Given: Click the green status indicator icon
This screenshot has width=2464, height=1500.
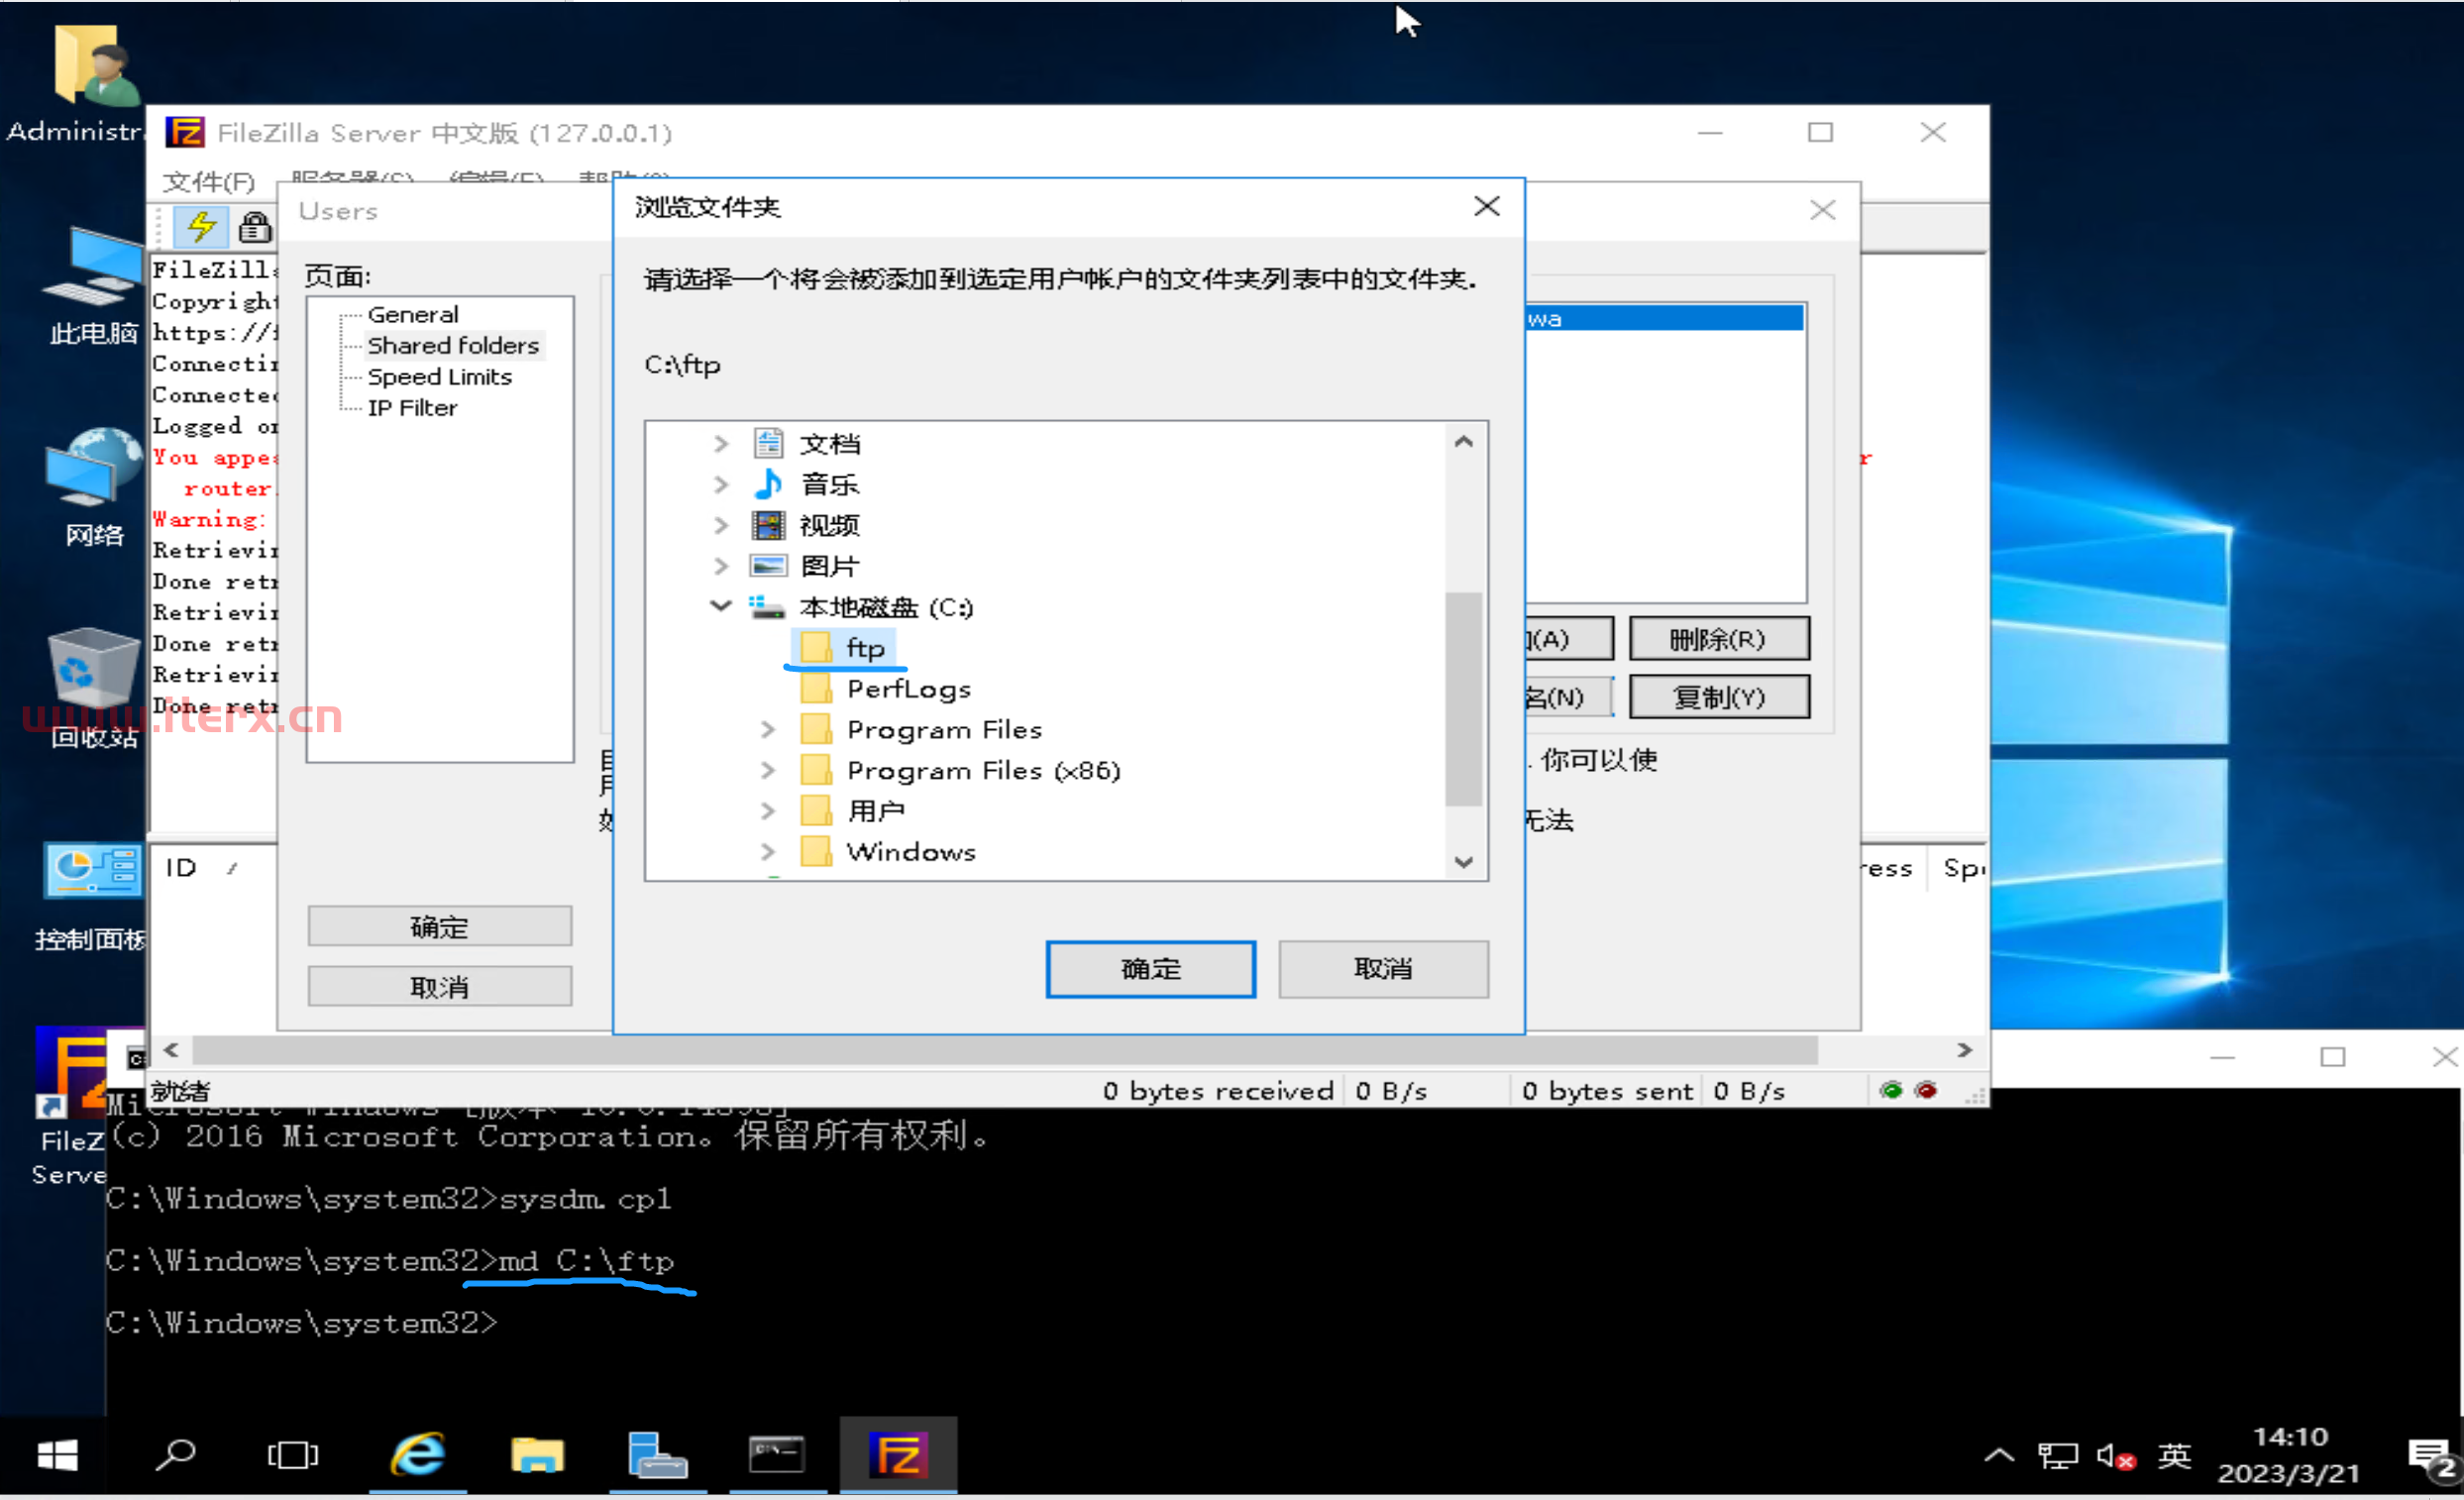Looking at the screenshot, I should coord(1890,1091).
